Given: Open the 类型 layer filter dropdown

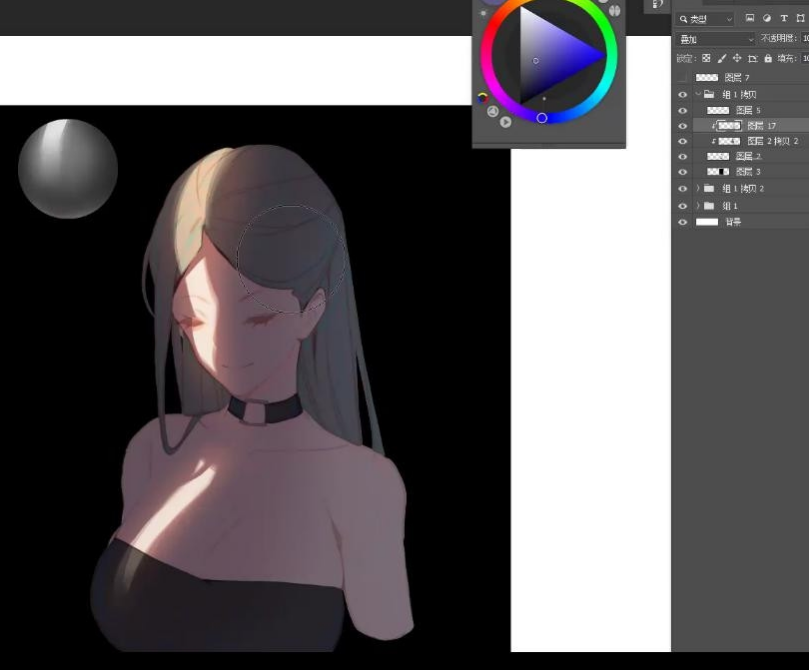Looking at the screenshot, I should coord(705,19).
